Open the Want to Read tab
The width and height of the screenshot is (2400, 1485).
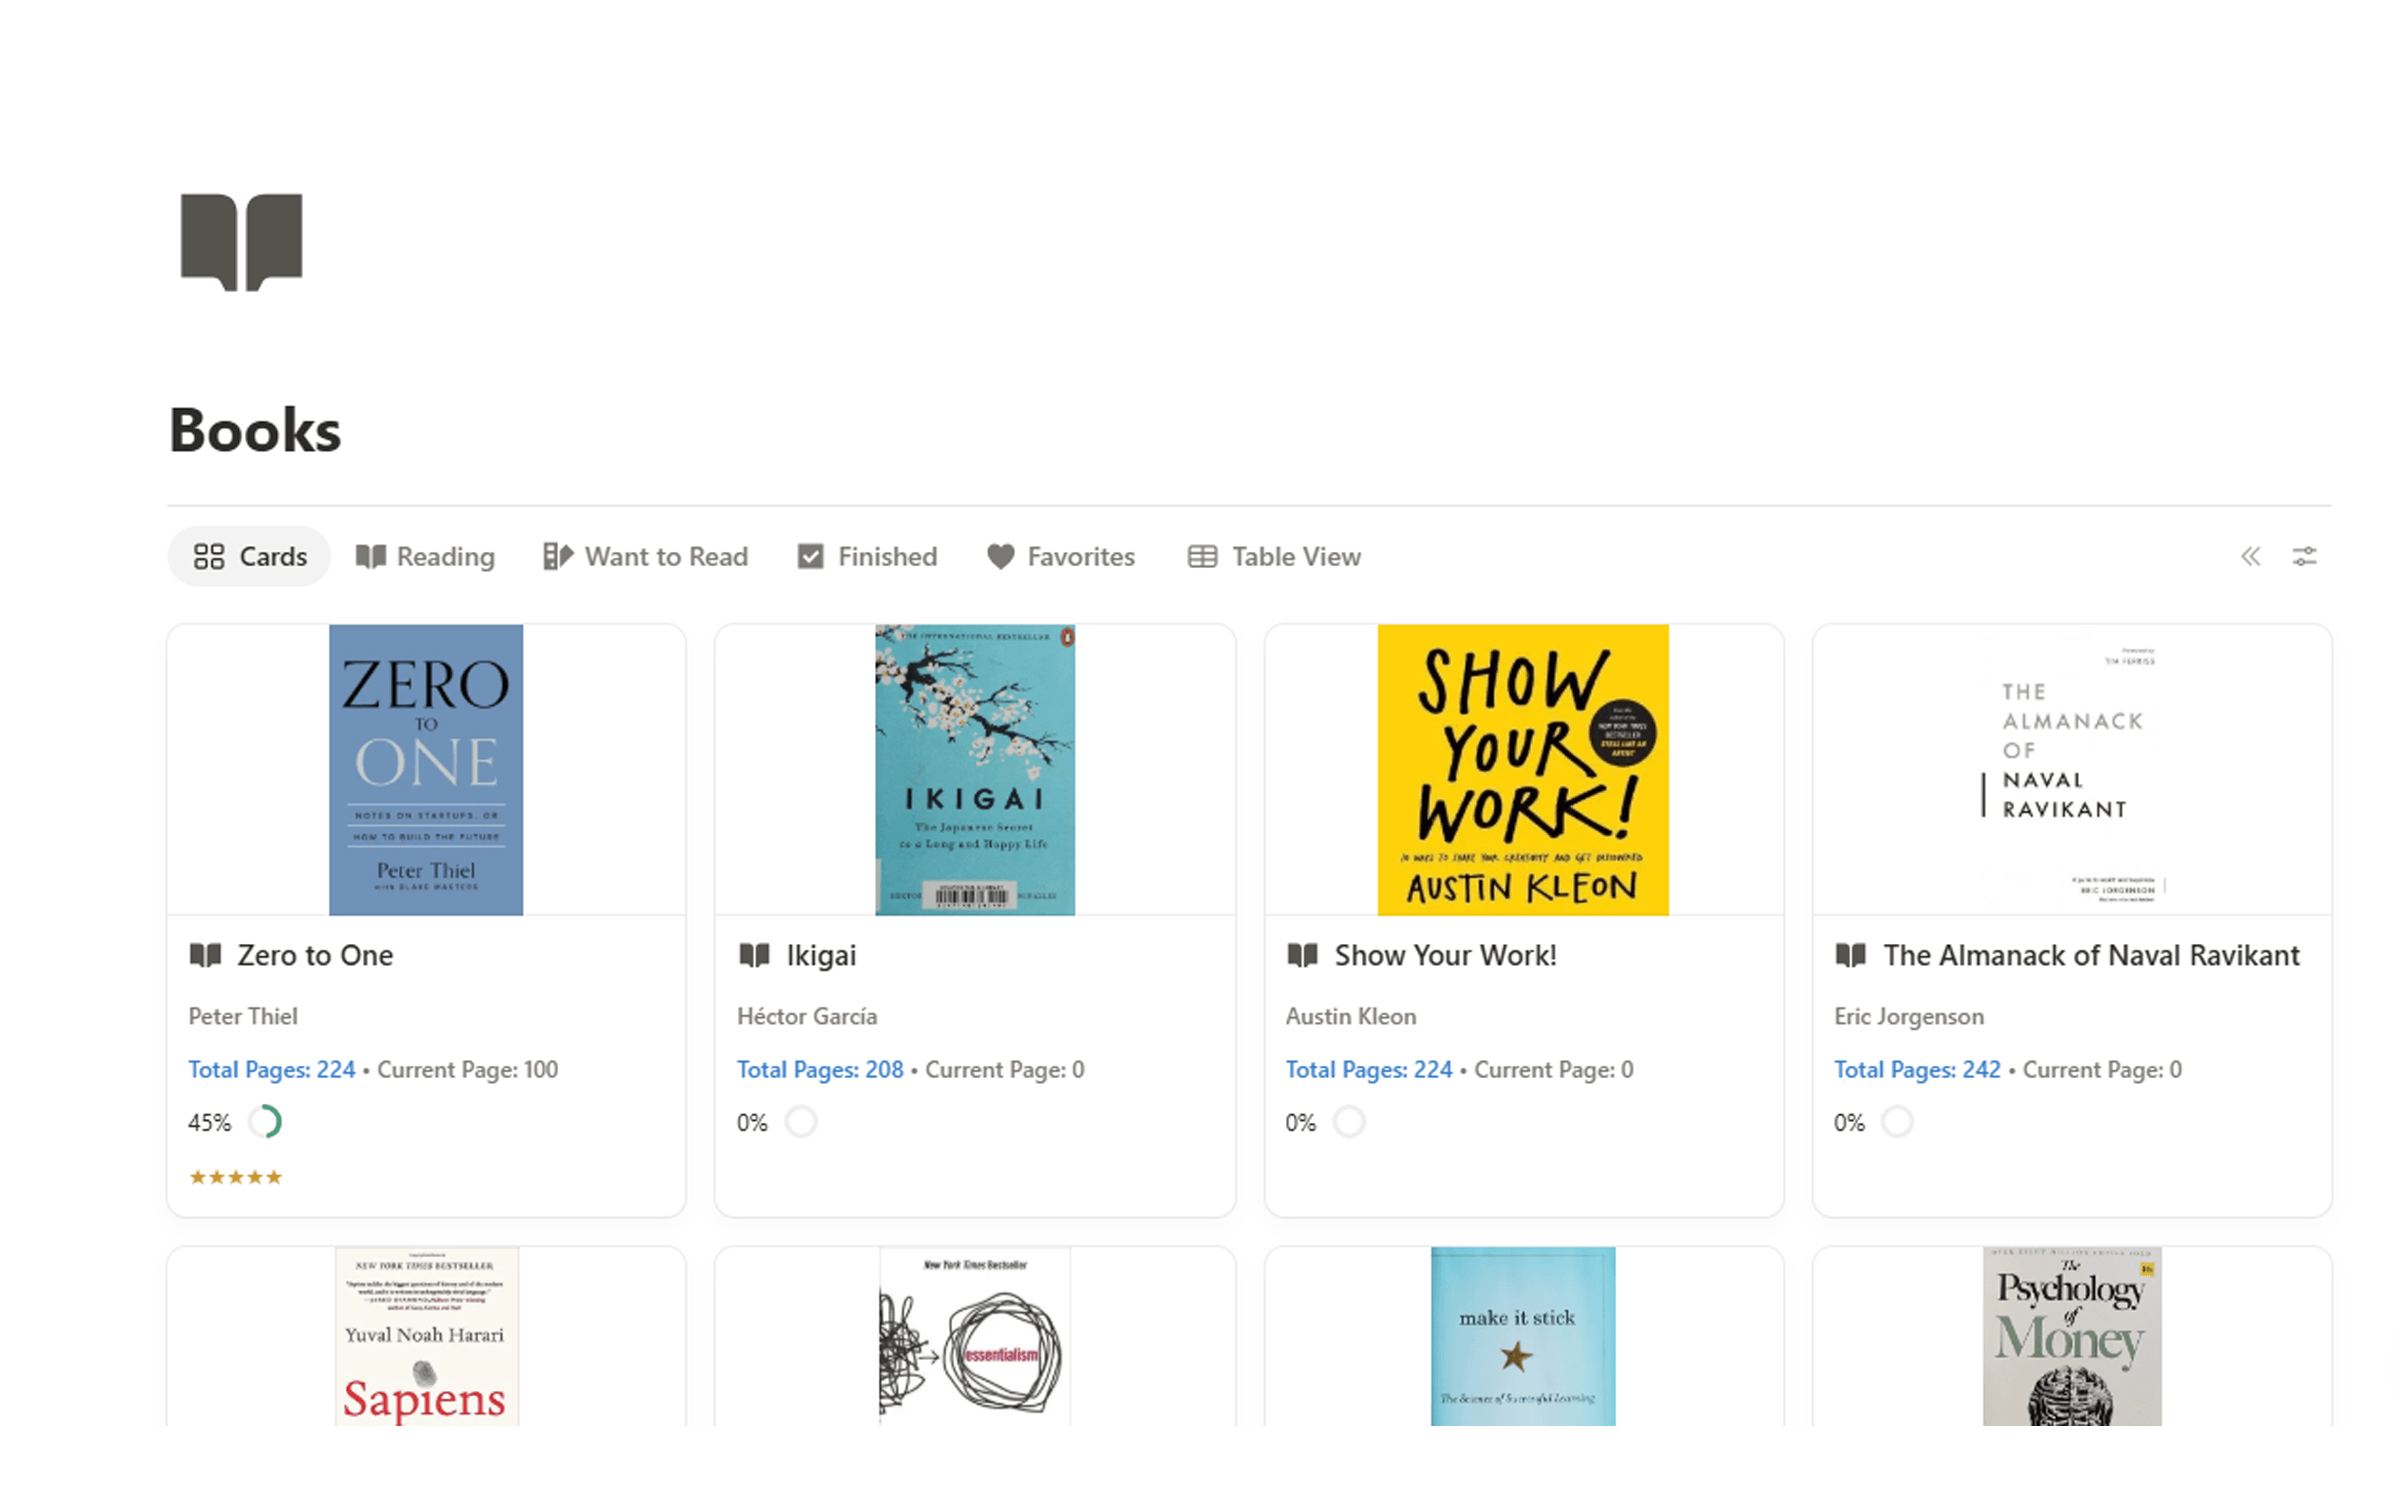(x=645, y=556)
